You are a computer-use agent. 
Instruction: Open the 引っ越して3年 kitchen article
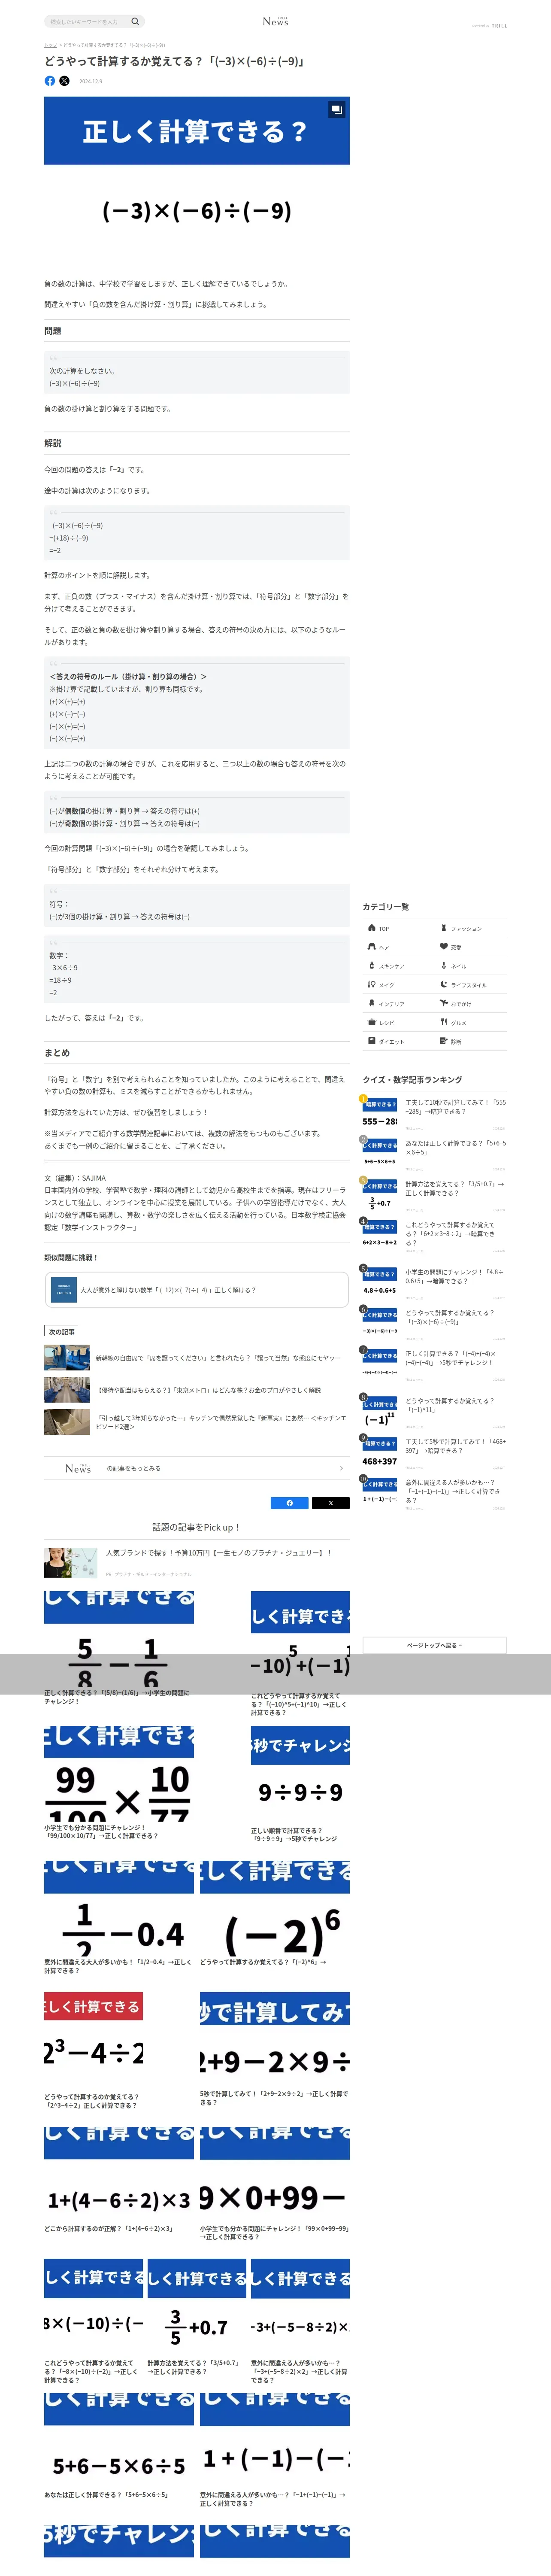tap(196, 1421)
